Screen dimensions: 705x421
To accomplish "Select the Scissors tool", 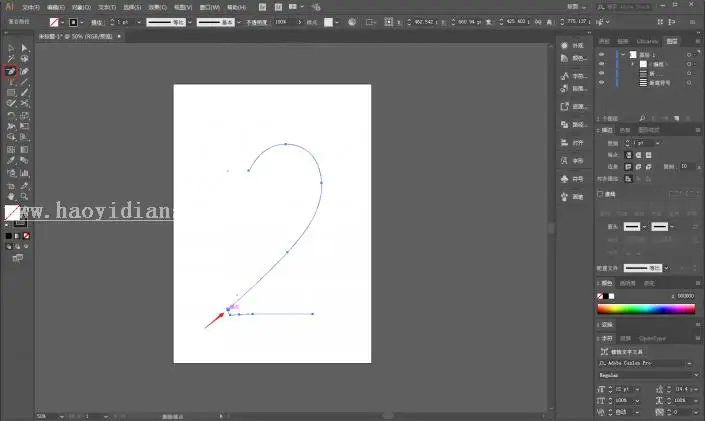I will (x=24, y=103).
